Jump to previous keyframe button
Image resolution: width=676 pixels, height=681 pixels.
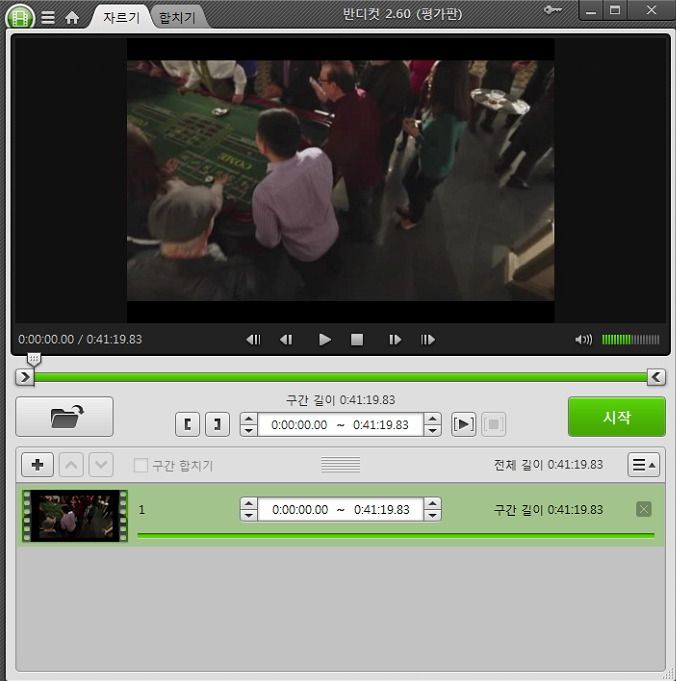pyautogui.click(x=253, y=339)
